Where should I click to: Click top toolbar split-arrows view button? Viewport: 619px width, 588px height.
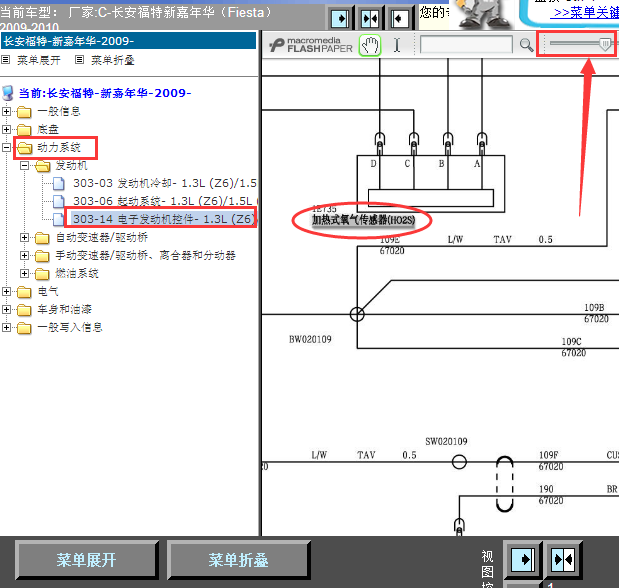click(x=370, y=19)
